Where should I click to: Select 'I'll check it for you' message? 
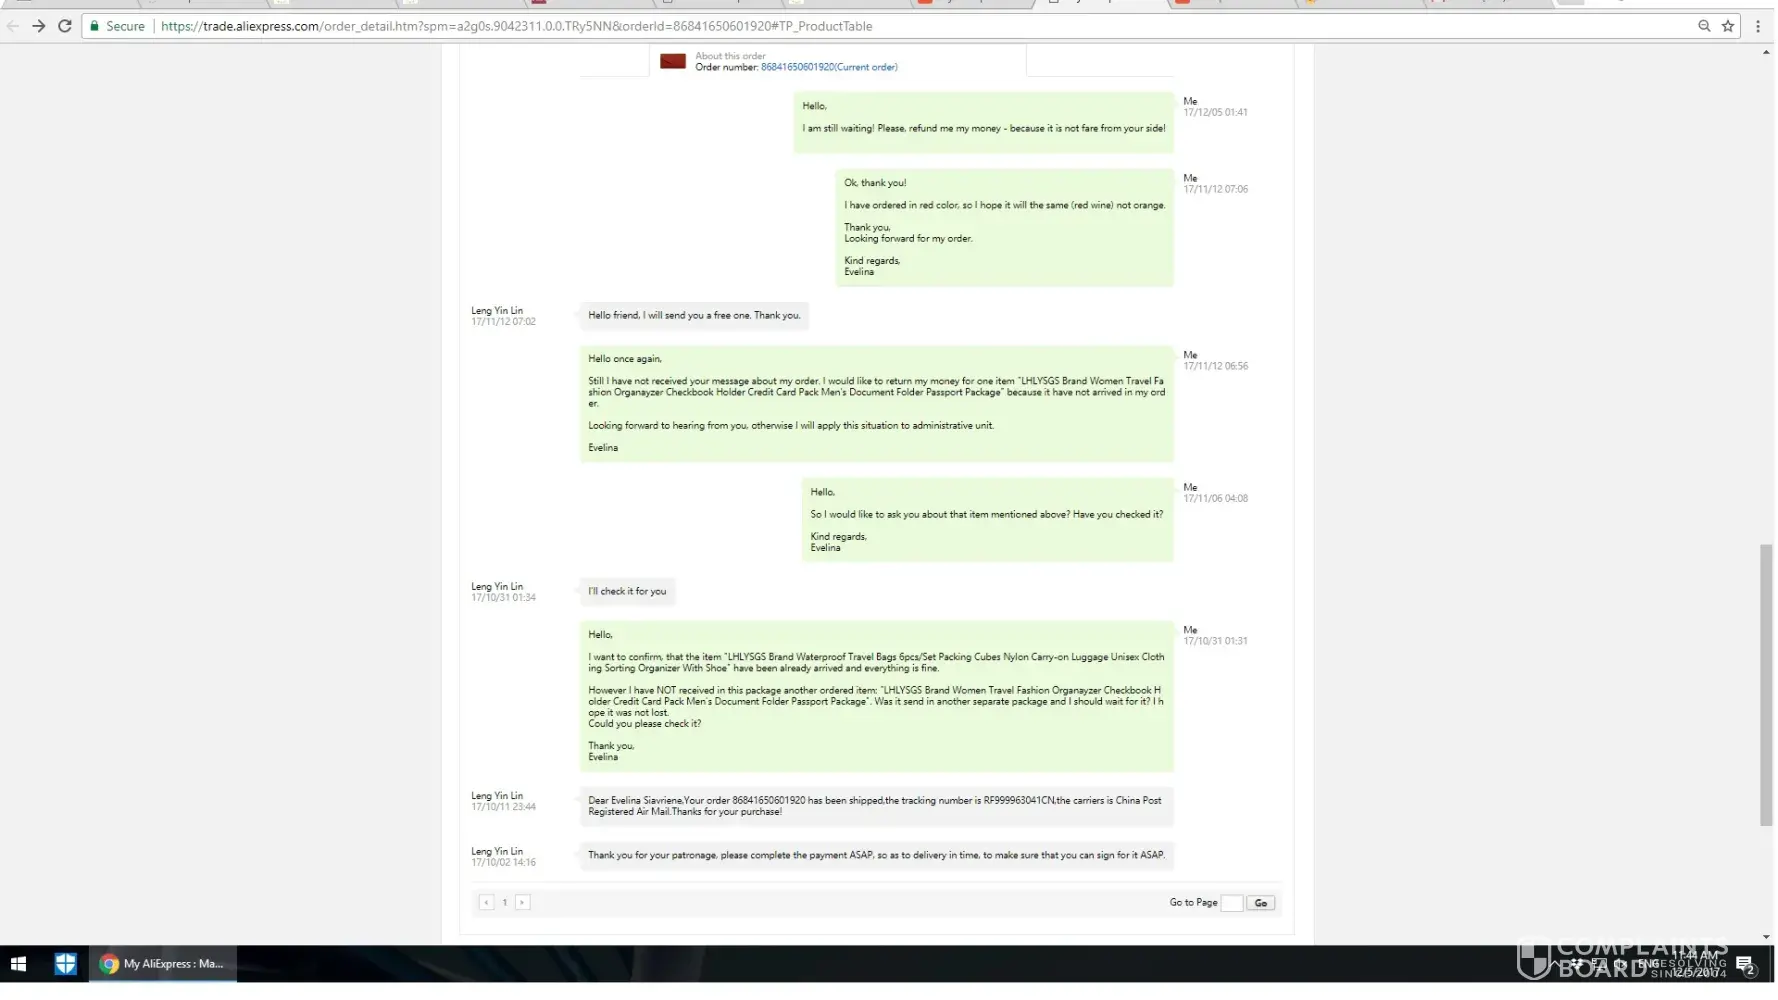click(627, 591)
